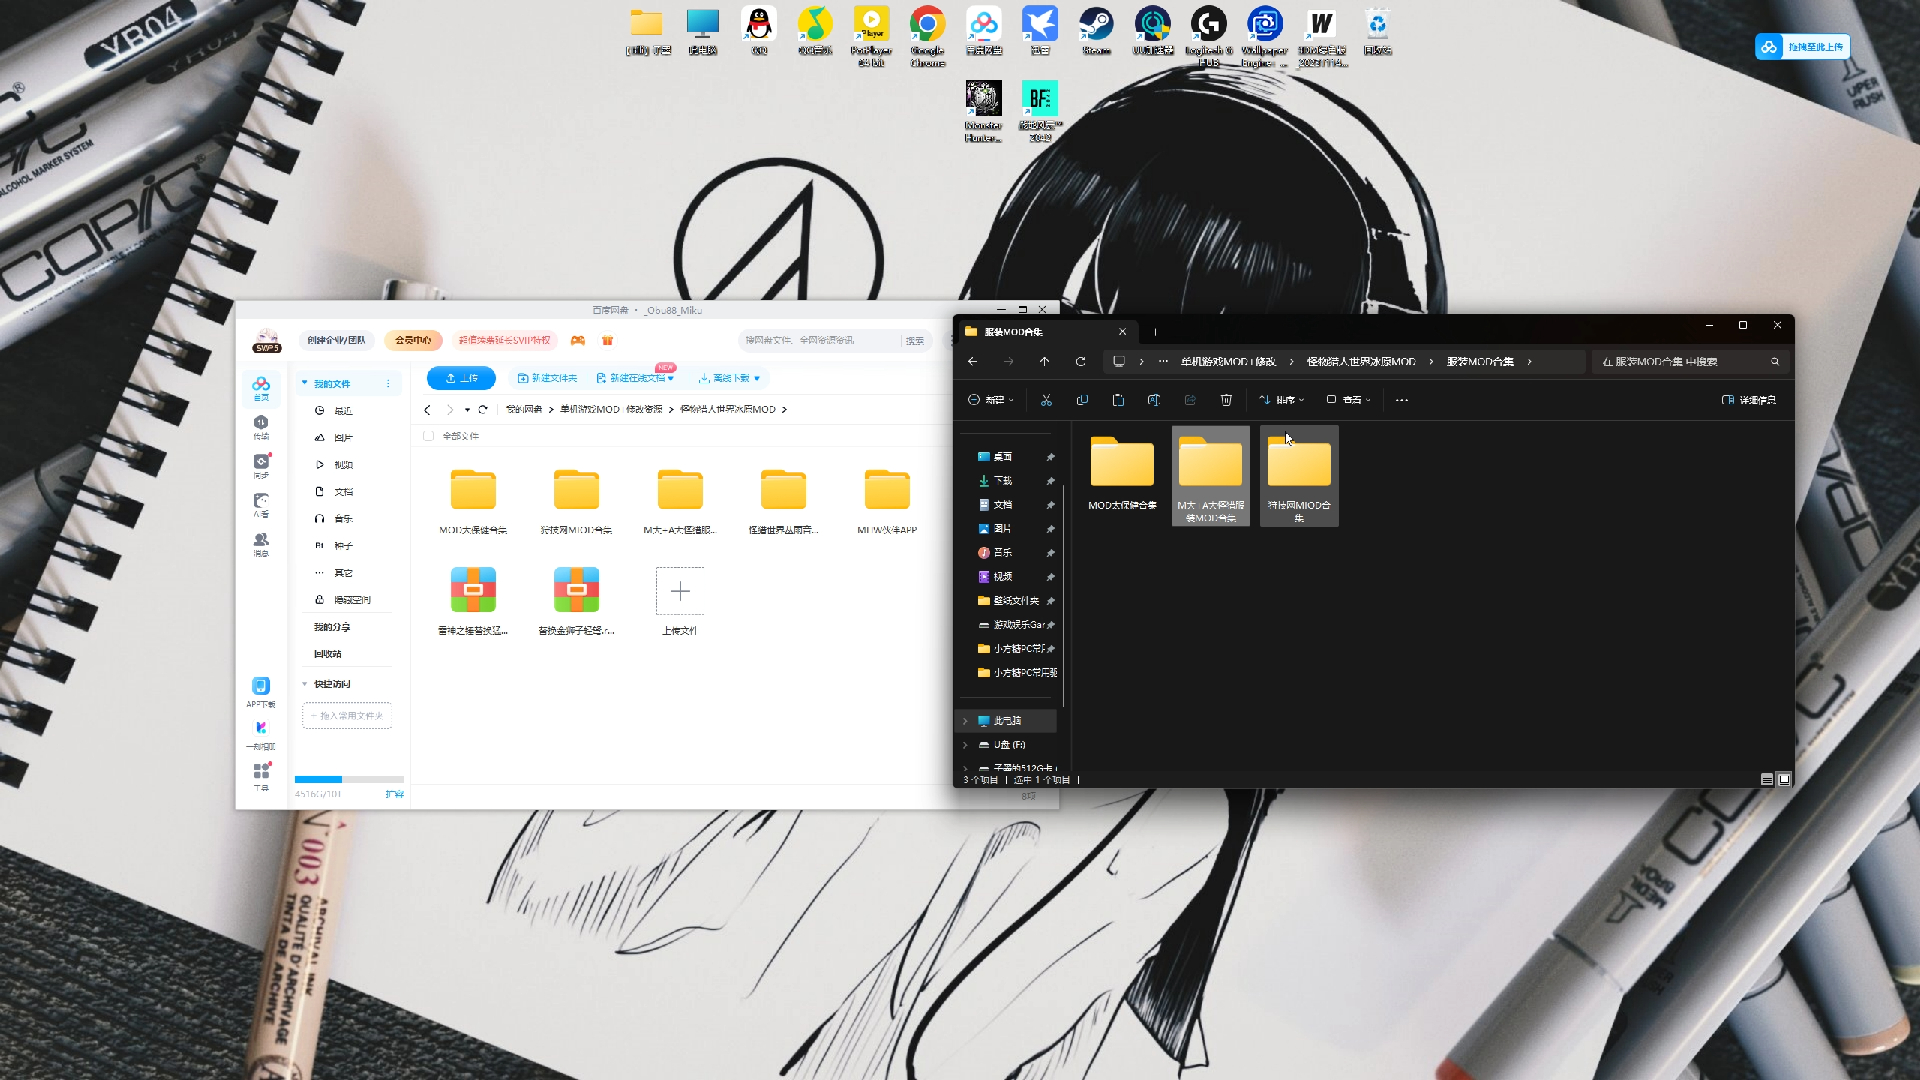Open QQ desktop shortcut

pyautogui.click(x=759, y=31)
